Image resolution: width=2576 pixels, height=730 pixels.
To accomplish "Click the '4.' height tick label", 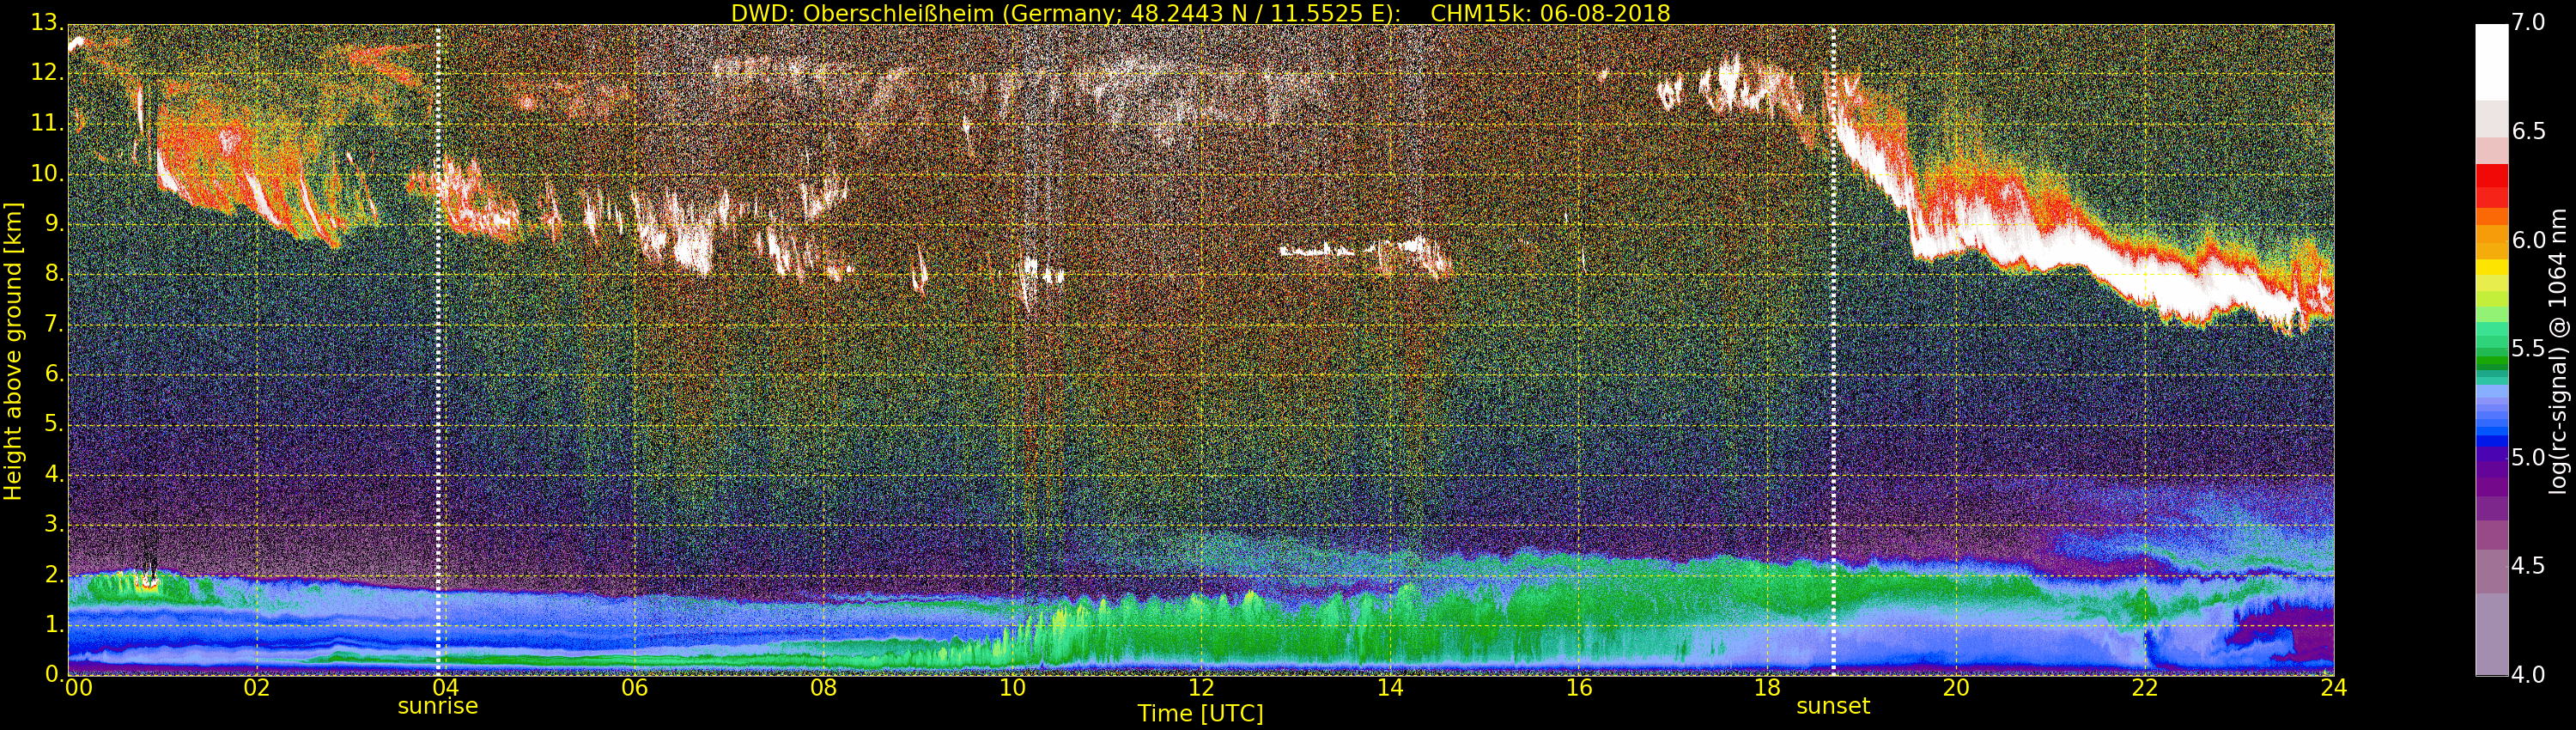I will pos(54,474).
